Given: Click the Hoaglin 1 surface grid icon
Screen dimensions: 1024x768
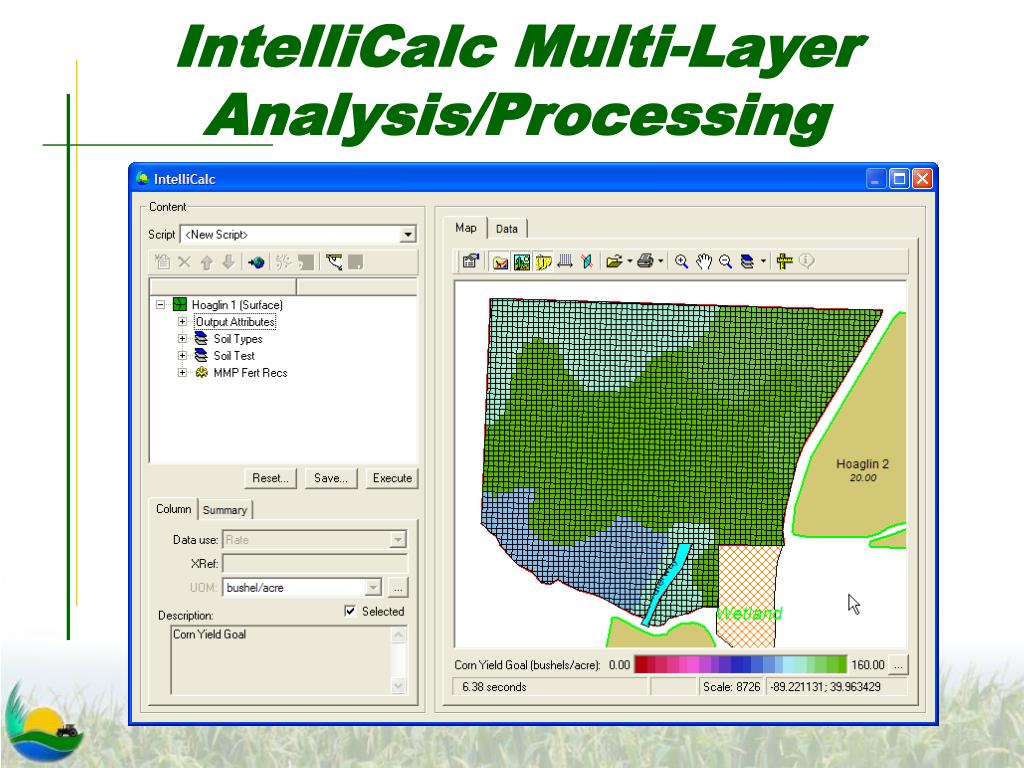Looking at the screenshot, I should click(x=180, y=304).
